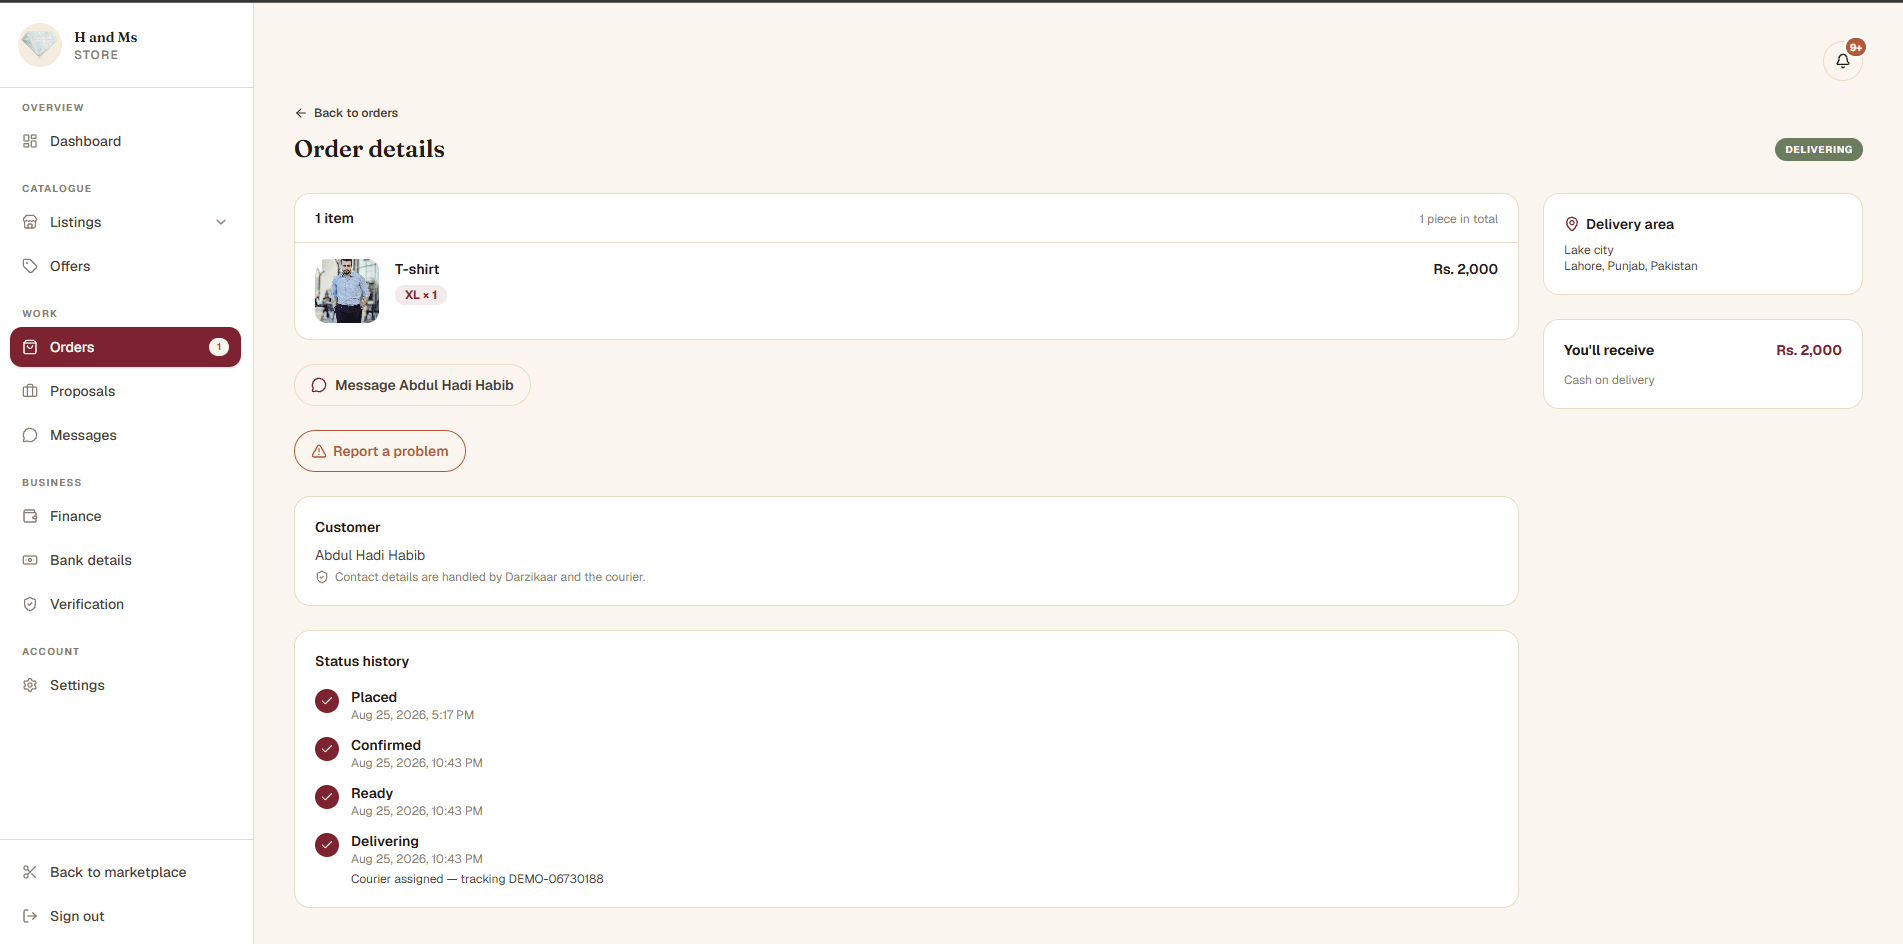This screenshot has width=1903, height=944.
Task: Click the Bank details card icon
Action: [30, 560]
